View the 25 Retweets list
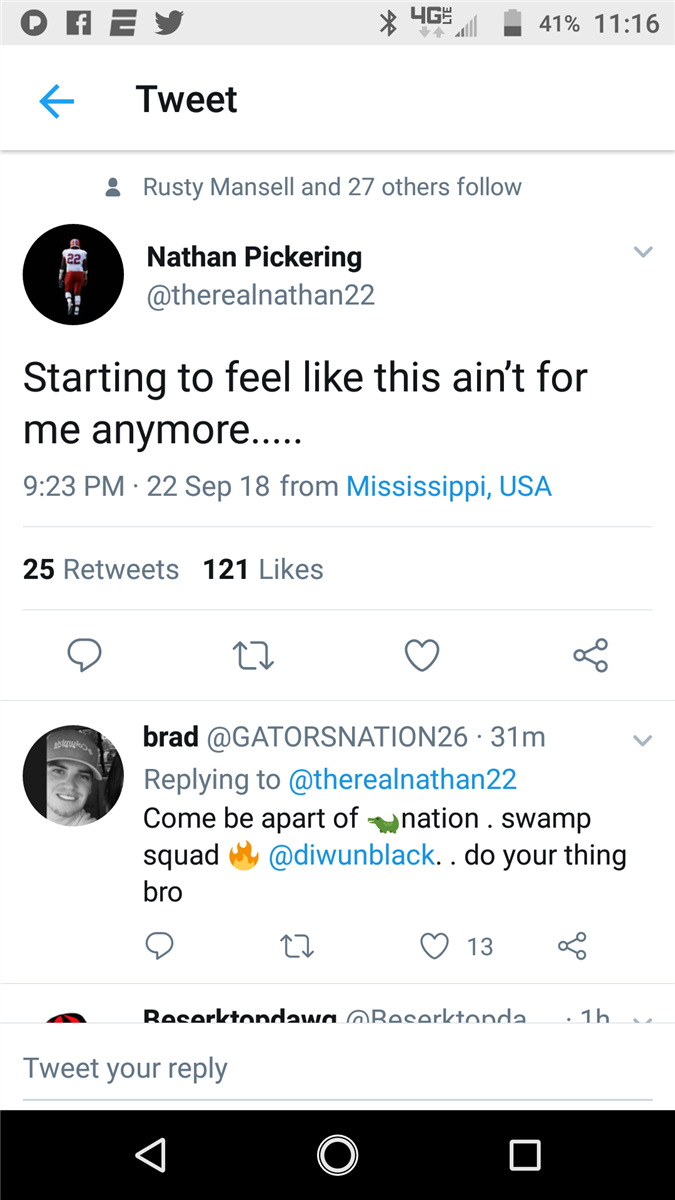The image size is (675, 1200). pyautogui.click(x=101, y=569)
